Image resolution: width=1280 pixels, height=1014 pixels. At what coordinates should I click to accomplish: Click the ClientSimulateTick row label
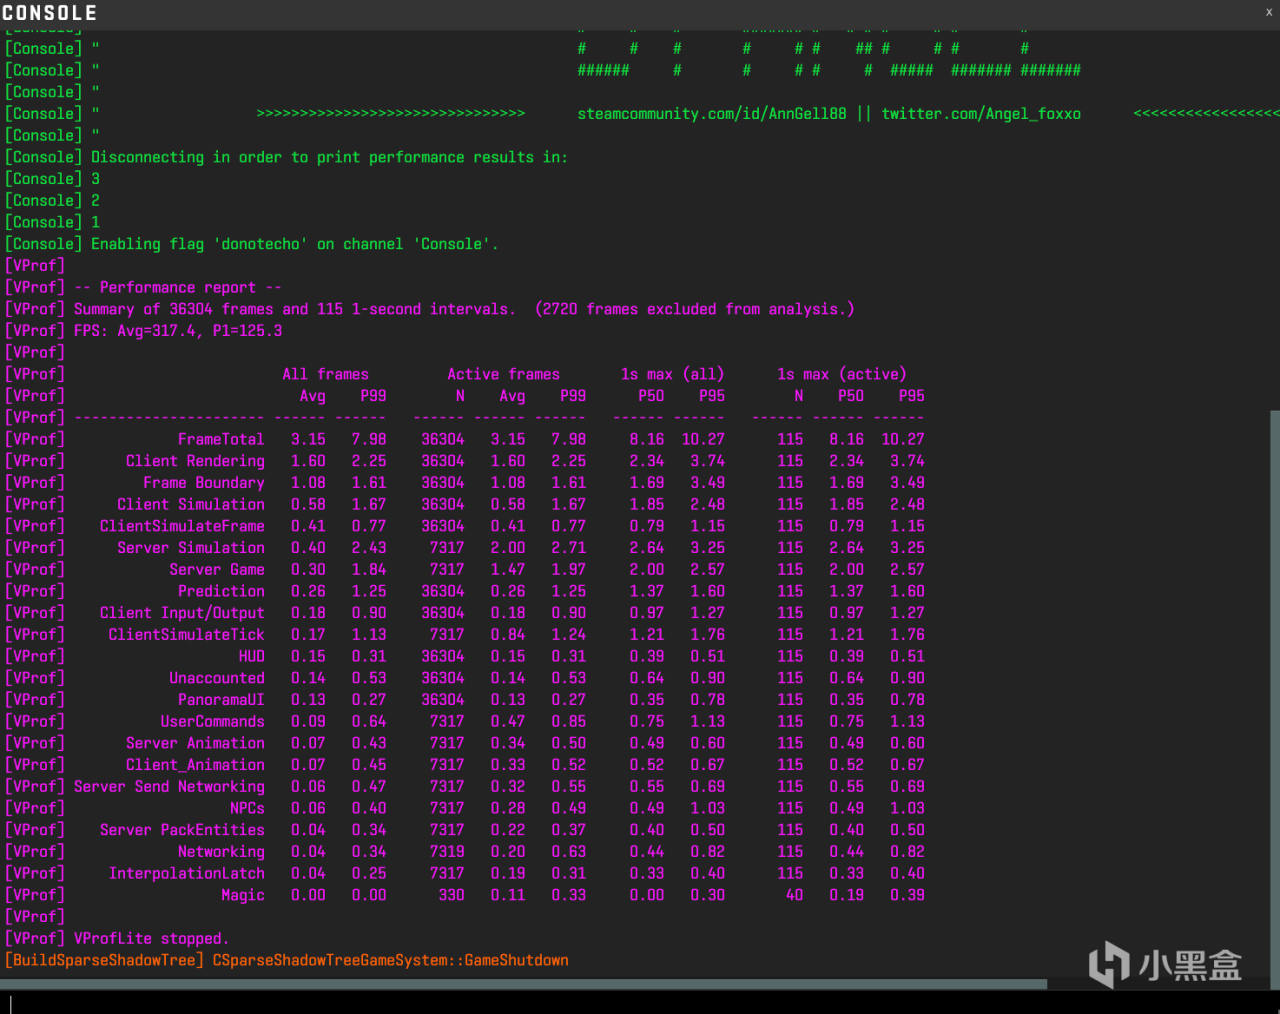tap(187, 634)
